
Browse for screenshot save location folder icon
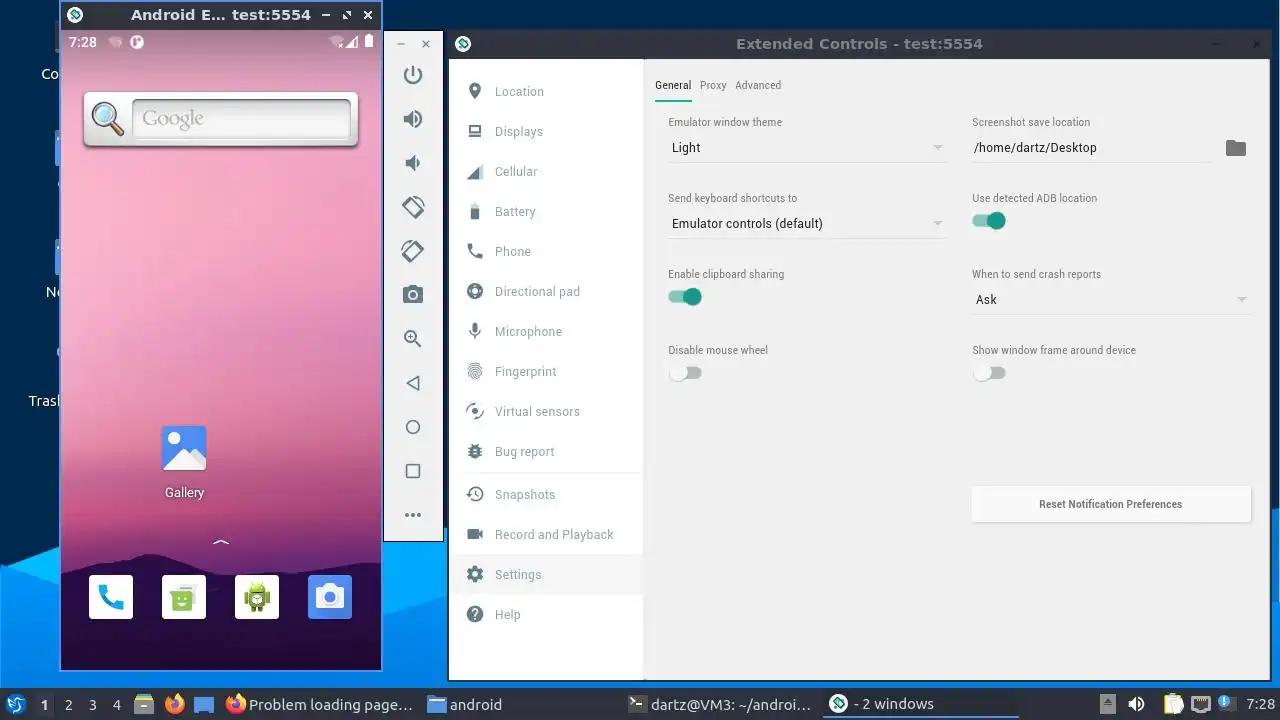[1236, 148]
